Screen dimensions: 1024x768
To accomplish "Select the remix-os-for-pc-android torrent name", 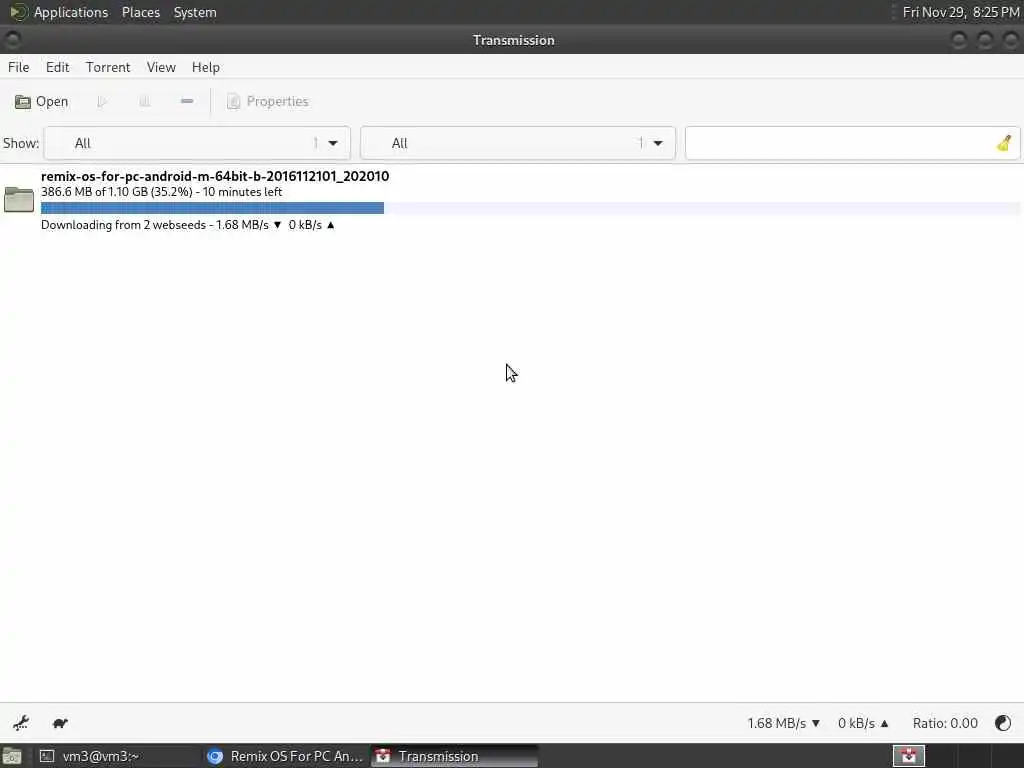I will tap(215, 176).
